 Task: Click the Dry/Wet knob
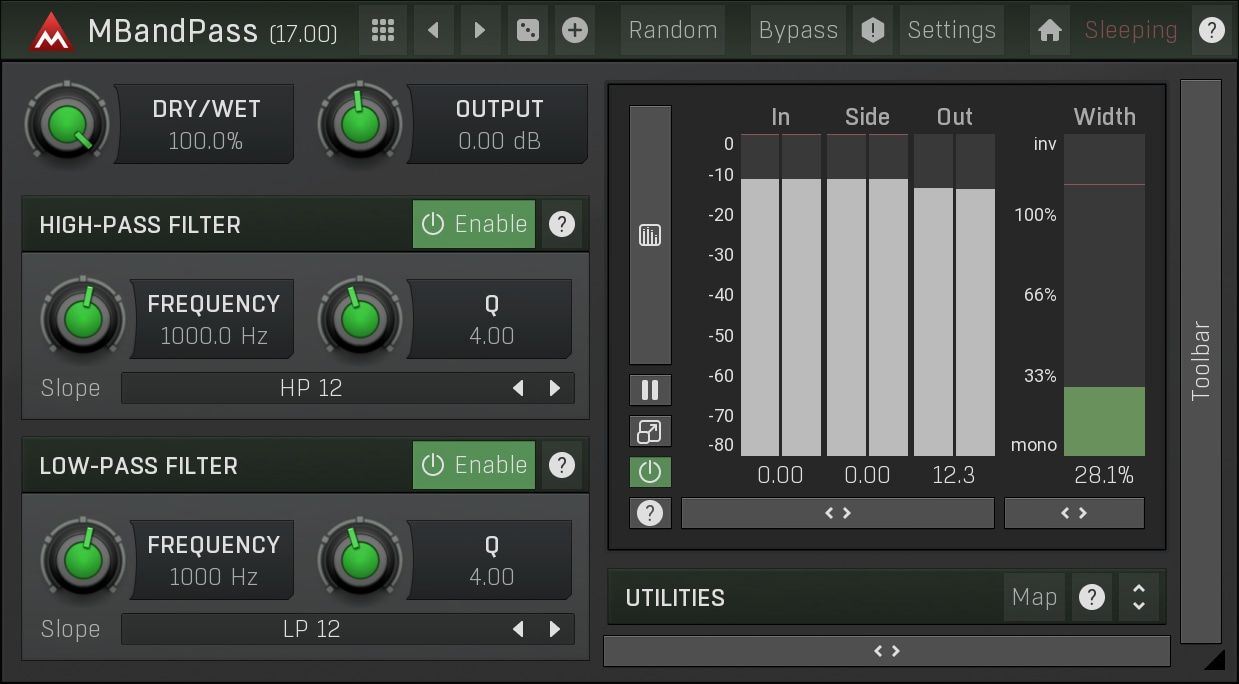click(67, 124)
